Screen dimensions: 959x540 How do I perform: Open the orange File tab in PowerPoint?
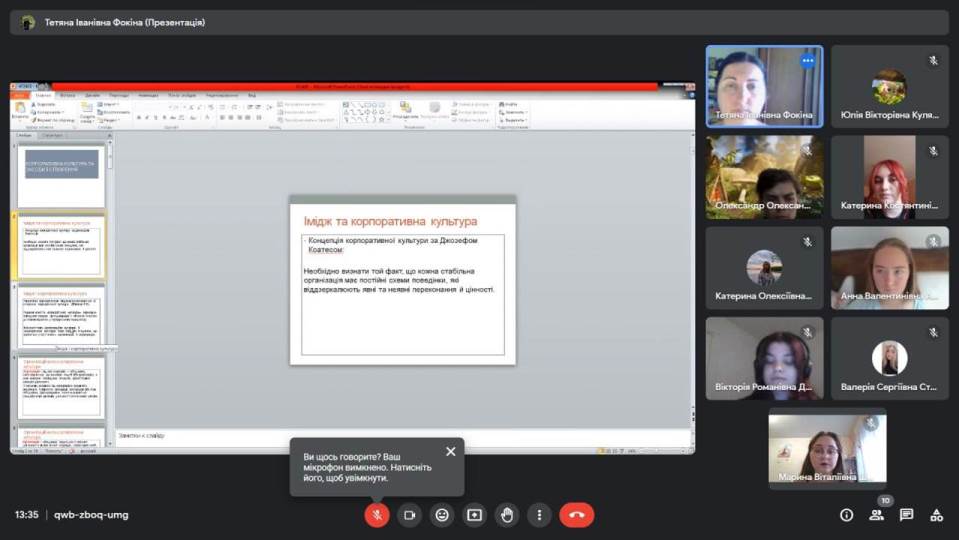pyautogui.click(x=20, y=95)
